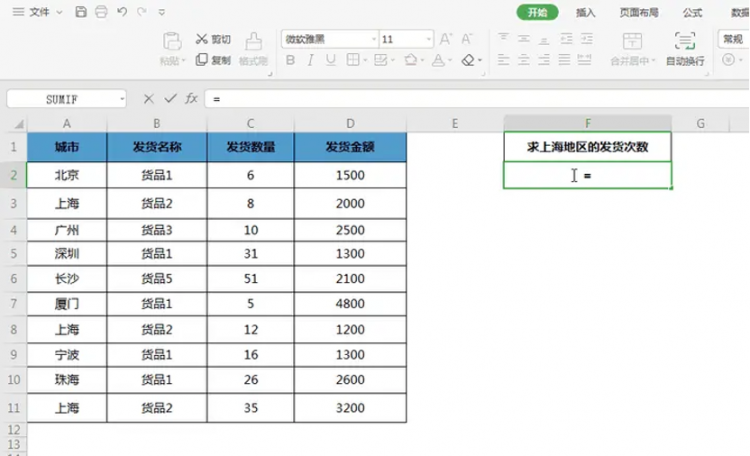The image size is (750, 456).
Task: Toggle italic formatting
Action: 310,60
